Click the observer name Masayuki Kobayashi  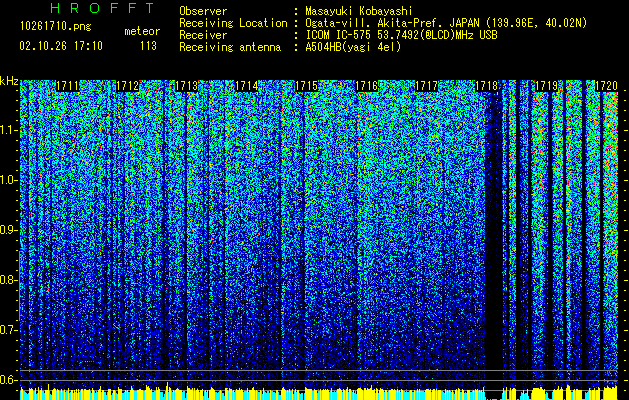pos(359,11)
